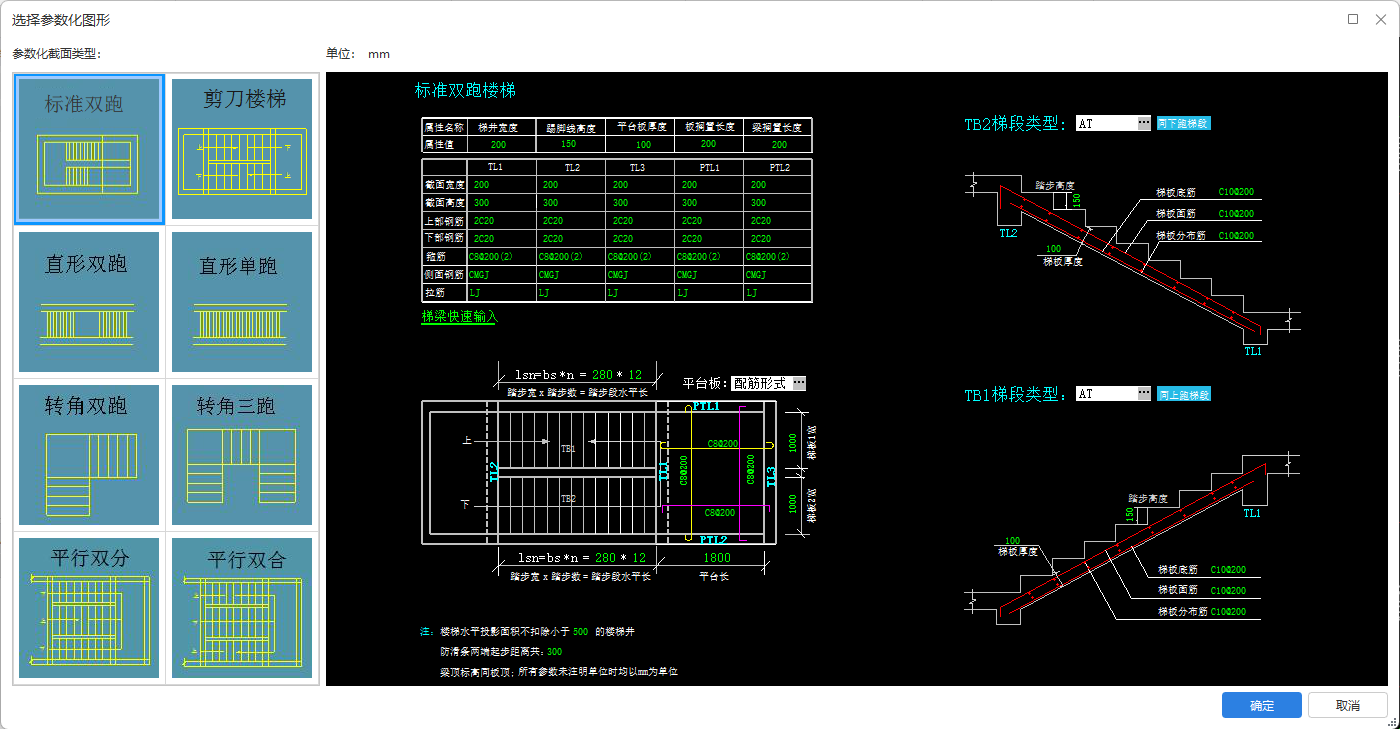Confirm with the 确定 button
The width and height of the screenshot is (1400, 729).
pos(1261,705)
